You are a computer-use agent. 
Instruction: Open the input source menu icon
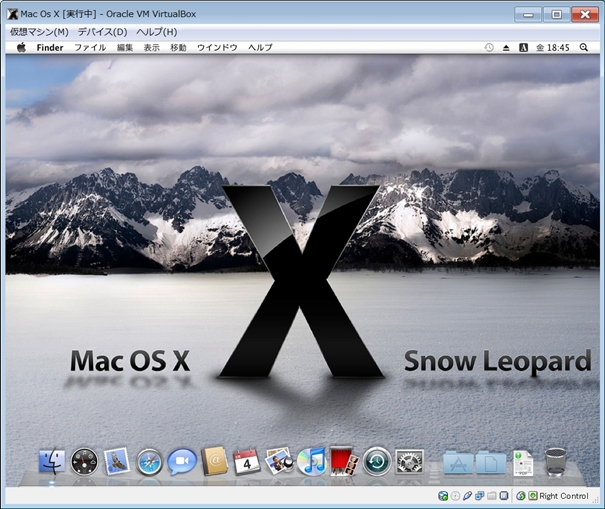click(x=523, y=47)
